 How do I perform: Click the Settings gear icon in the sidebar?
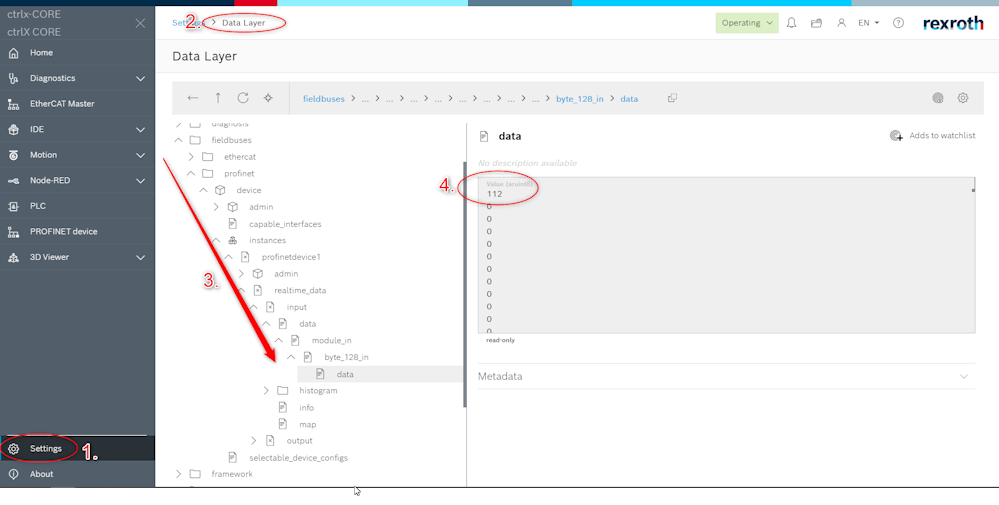[x=13, y=448]
